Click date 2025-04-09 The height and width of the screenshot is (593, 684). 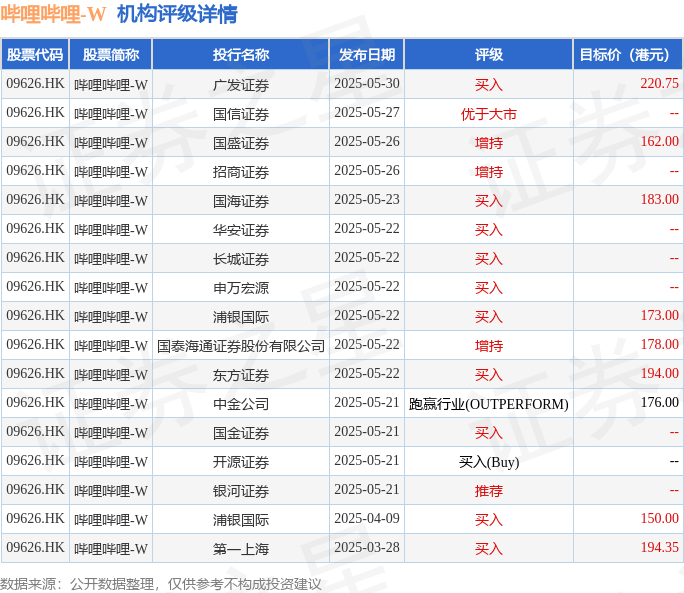click(367, 518)
